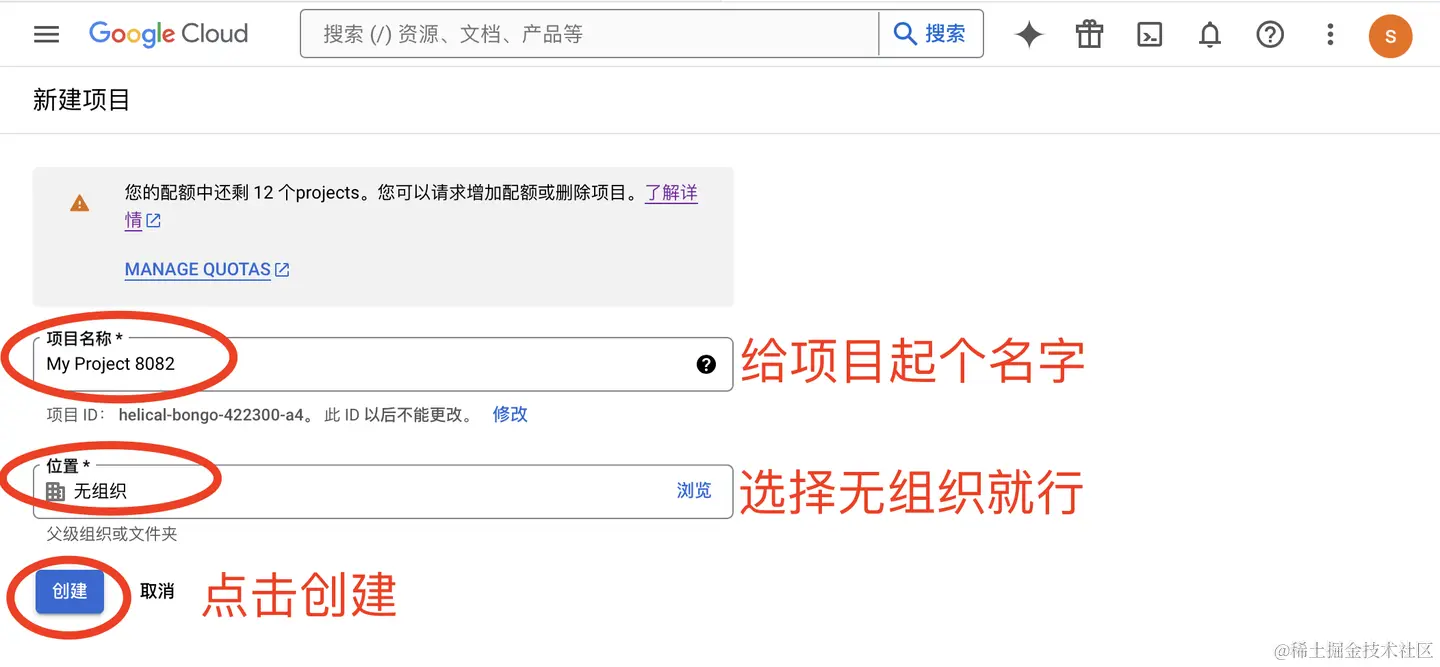Click the orange S account avatar

point(1390,36)
